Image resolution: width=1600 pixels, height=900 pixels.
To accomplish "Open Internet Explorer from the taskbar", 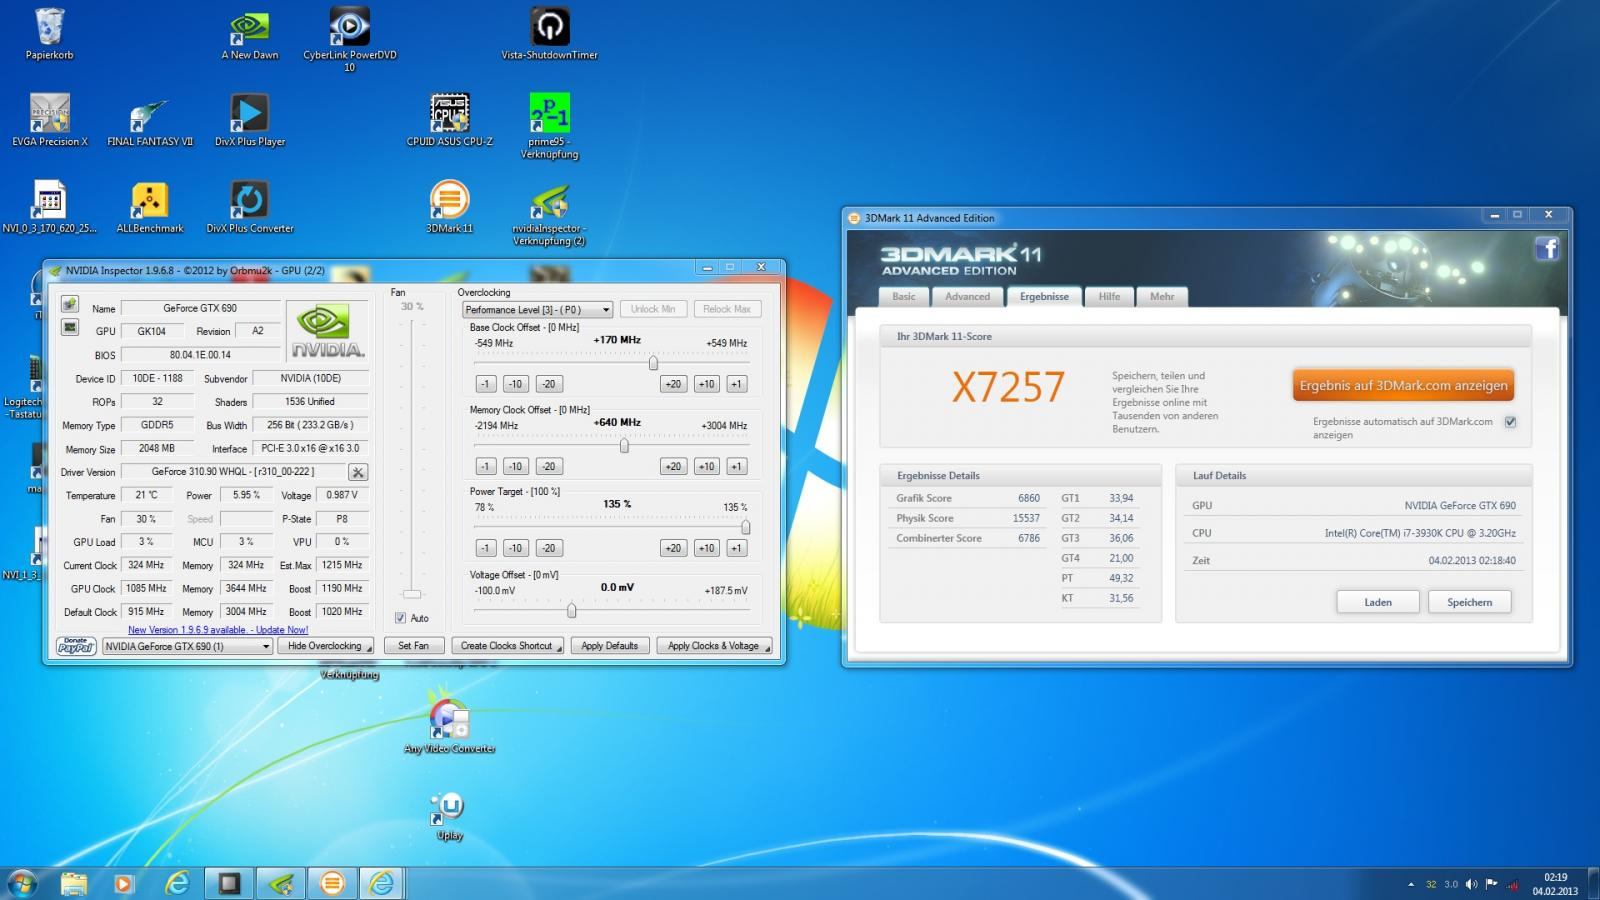I will (x=178, y=883).
